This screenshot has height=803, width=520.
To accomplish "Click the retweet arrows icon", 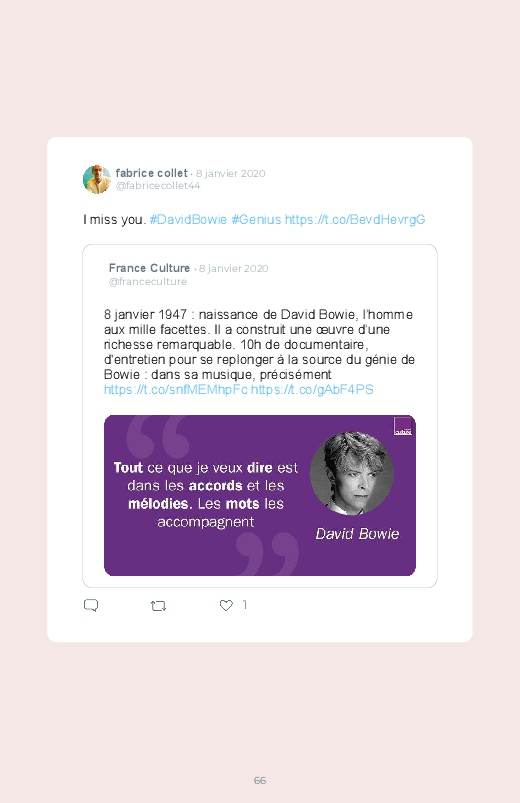I will [x=158, y=606].
